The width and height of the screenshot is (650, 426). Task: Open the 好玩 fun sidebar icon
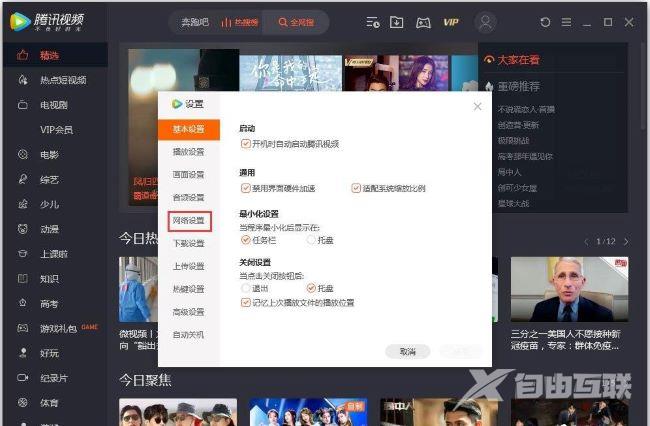click(x=23, y=353)
